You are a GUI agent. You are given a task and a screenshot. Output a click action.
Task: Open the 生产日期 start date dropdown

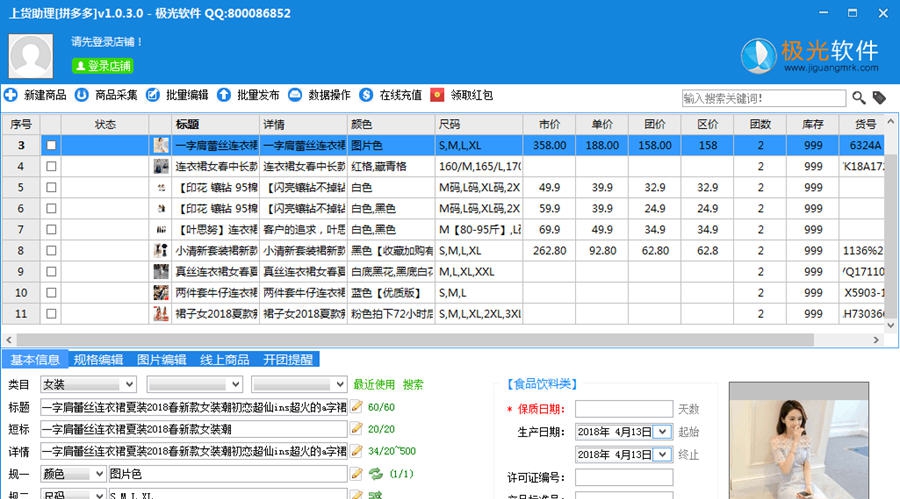pyautogui.click(x=661, y=432)
